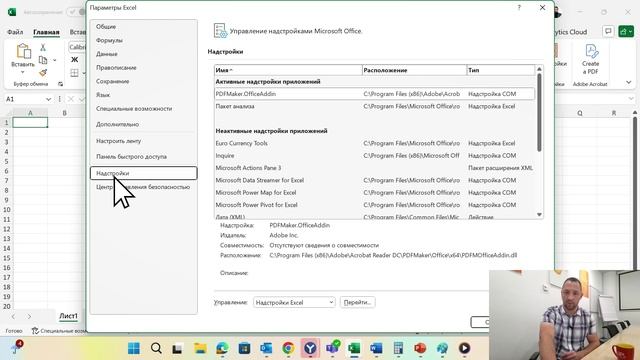Toggle bold Ж formatting
This screenshot has height=360, width=640.
click(x=75, y=60)
